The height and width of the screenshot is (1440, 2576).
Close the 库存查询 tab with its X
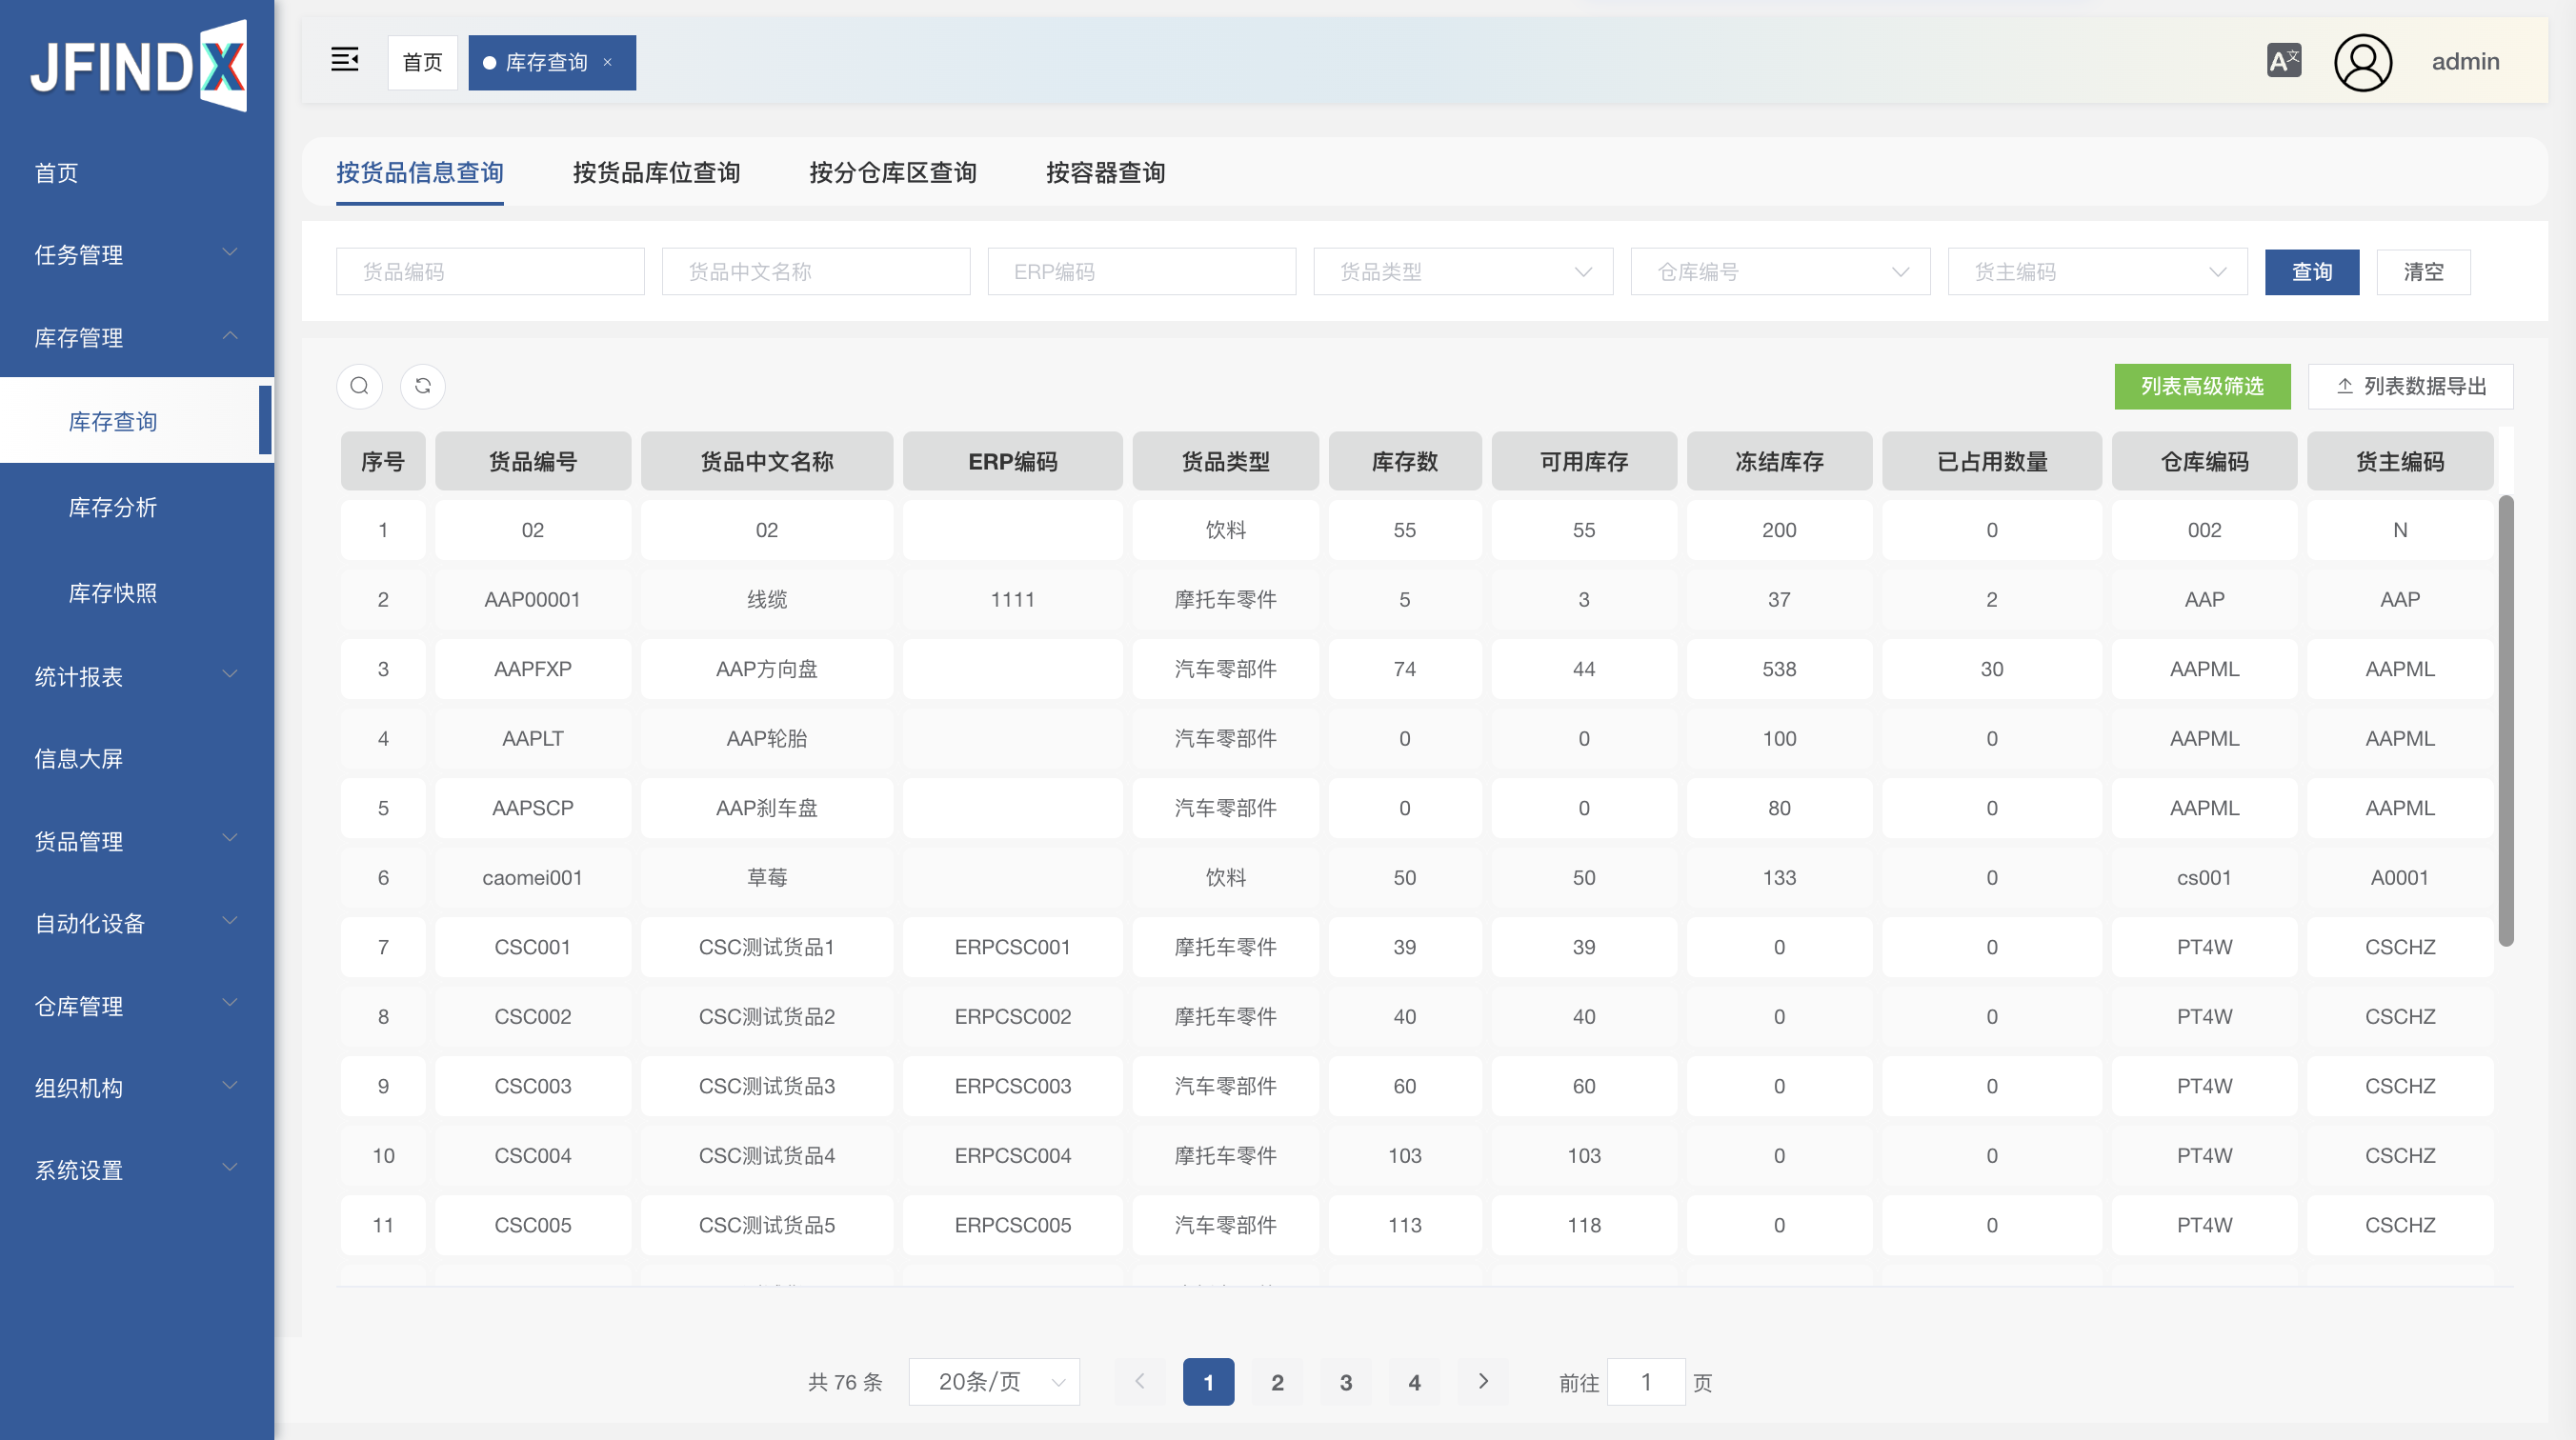[x=607, y=62]
